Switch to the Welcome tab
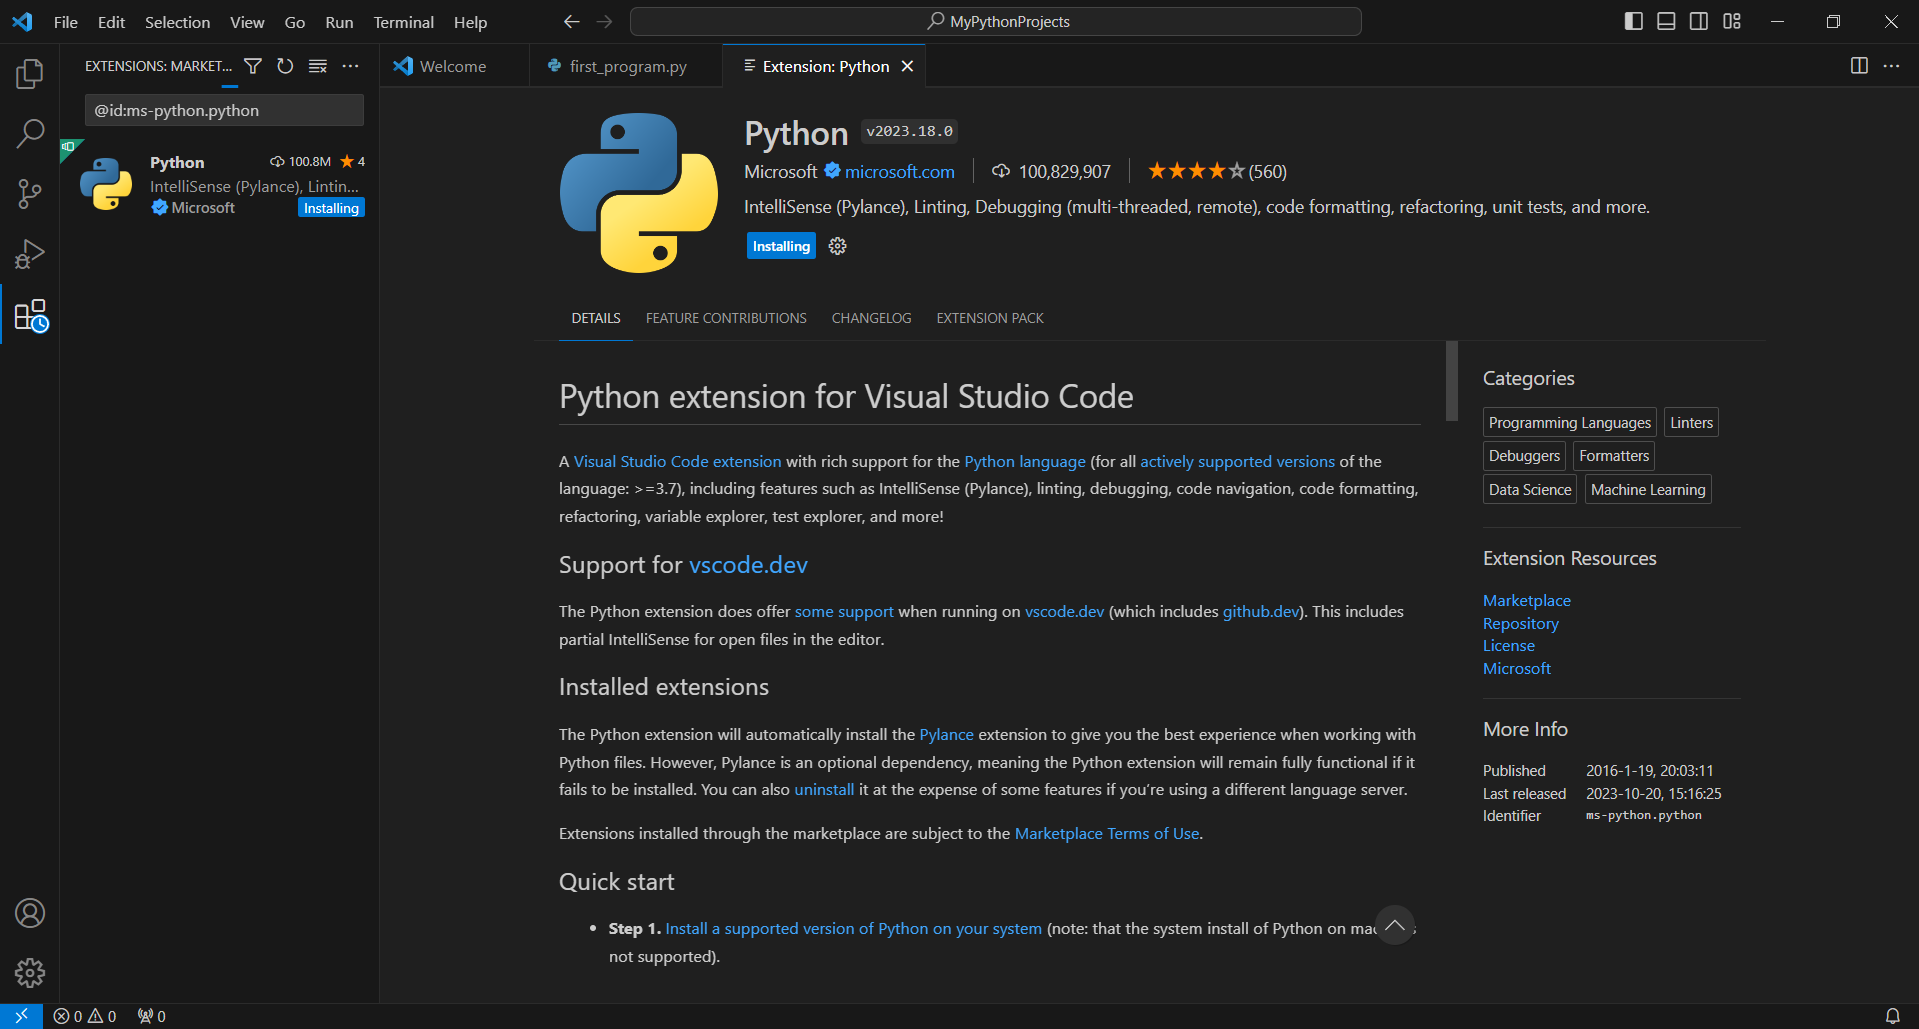 click(454, 66)
